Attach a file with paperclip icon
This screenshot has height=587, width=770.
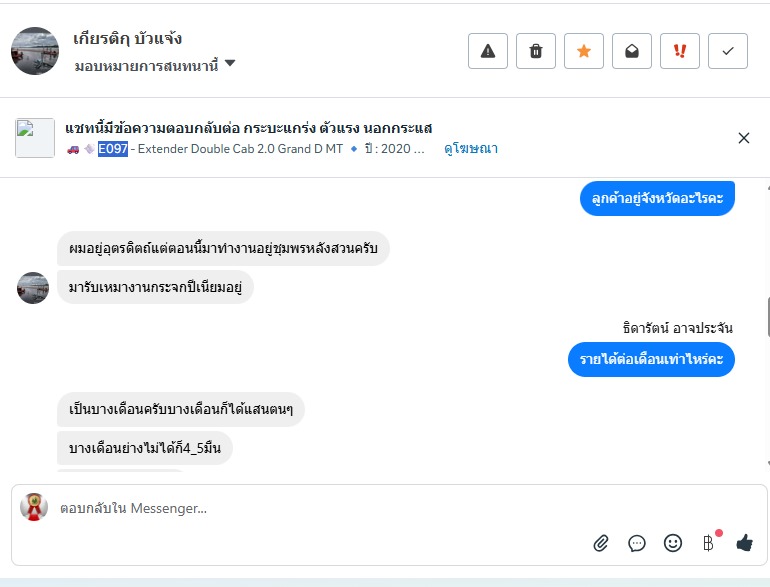601,543
